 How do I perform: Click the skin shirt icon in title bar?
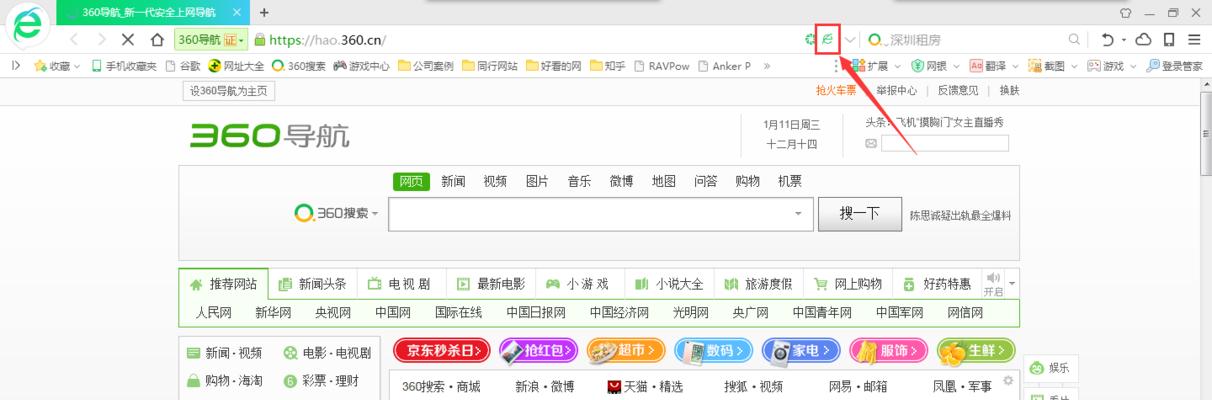coord(1126,12)
